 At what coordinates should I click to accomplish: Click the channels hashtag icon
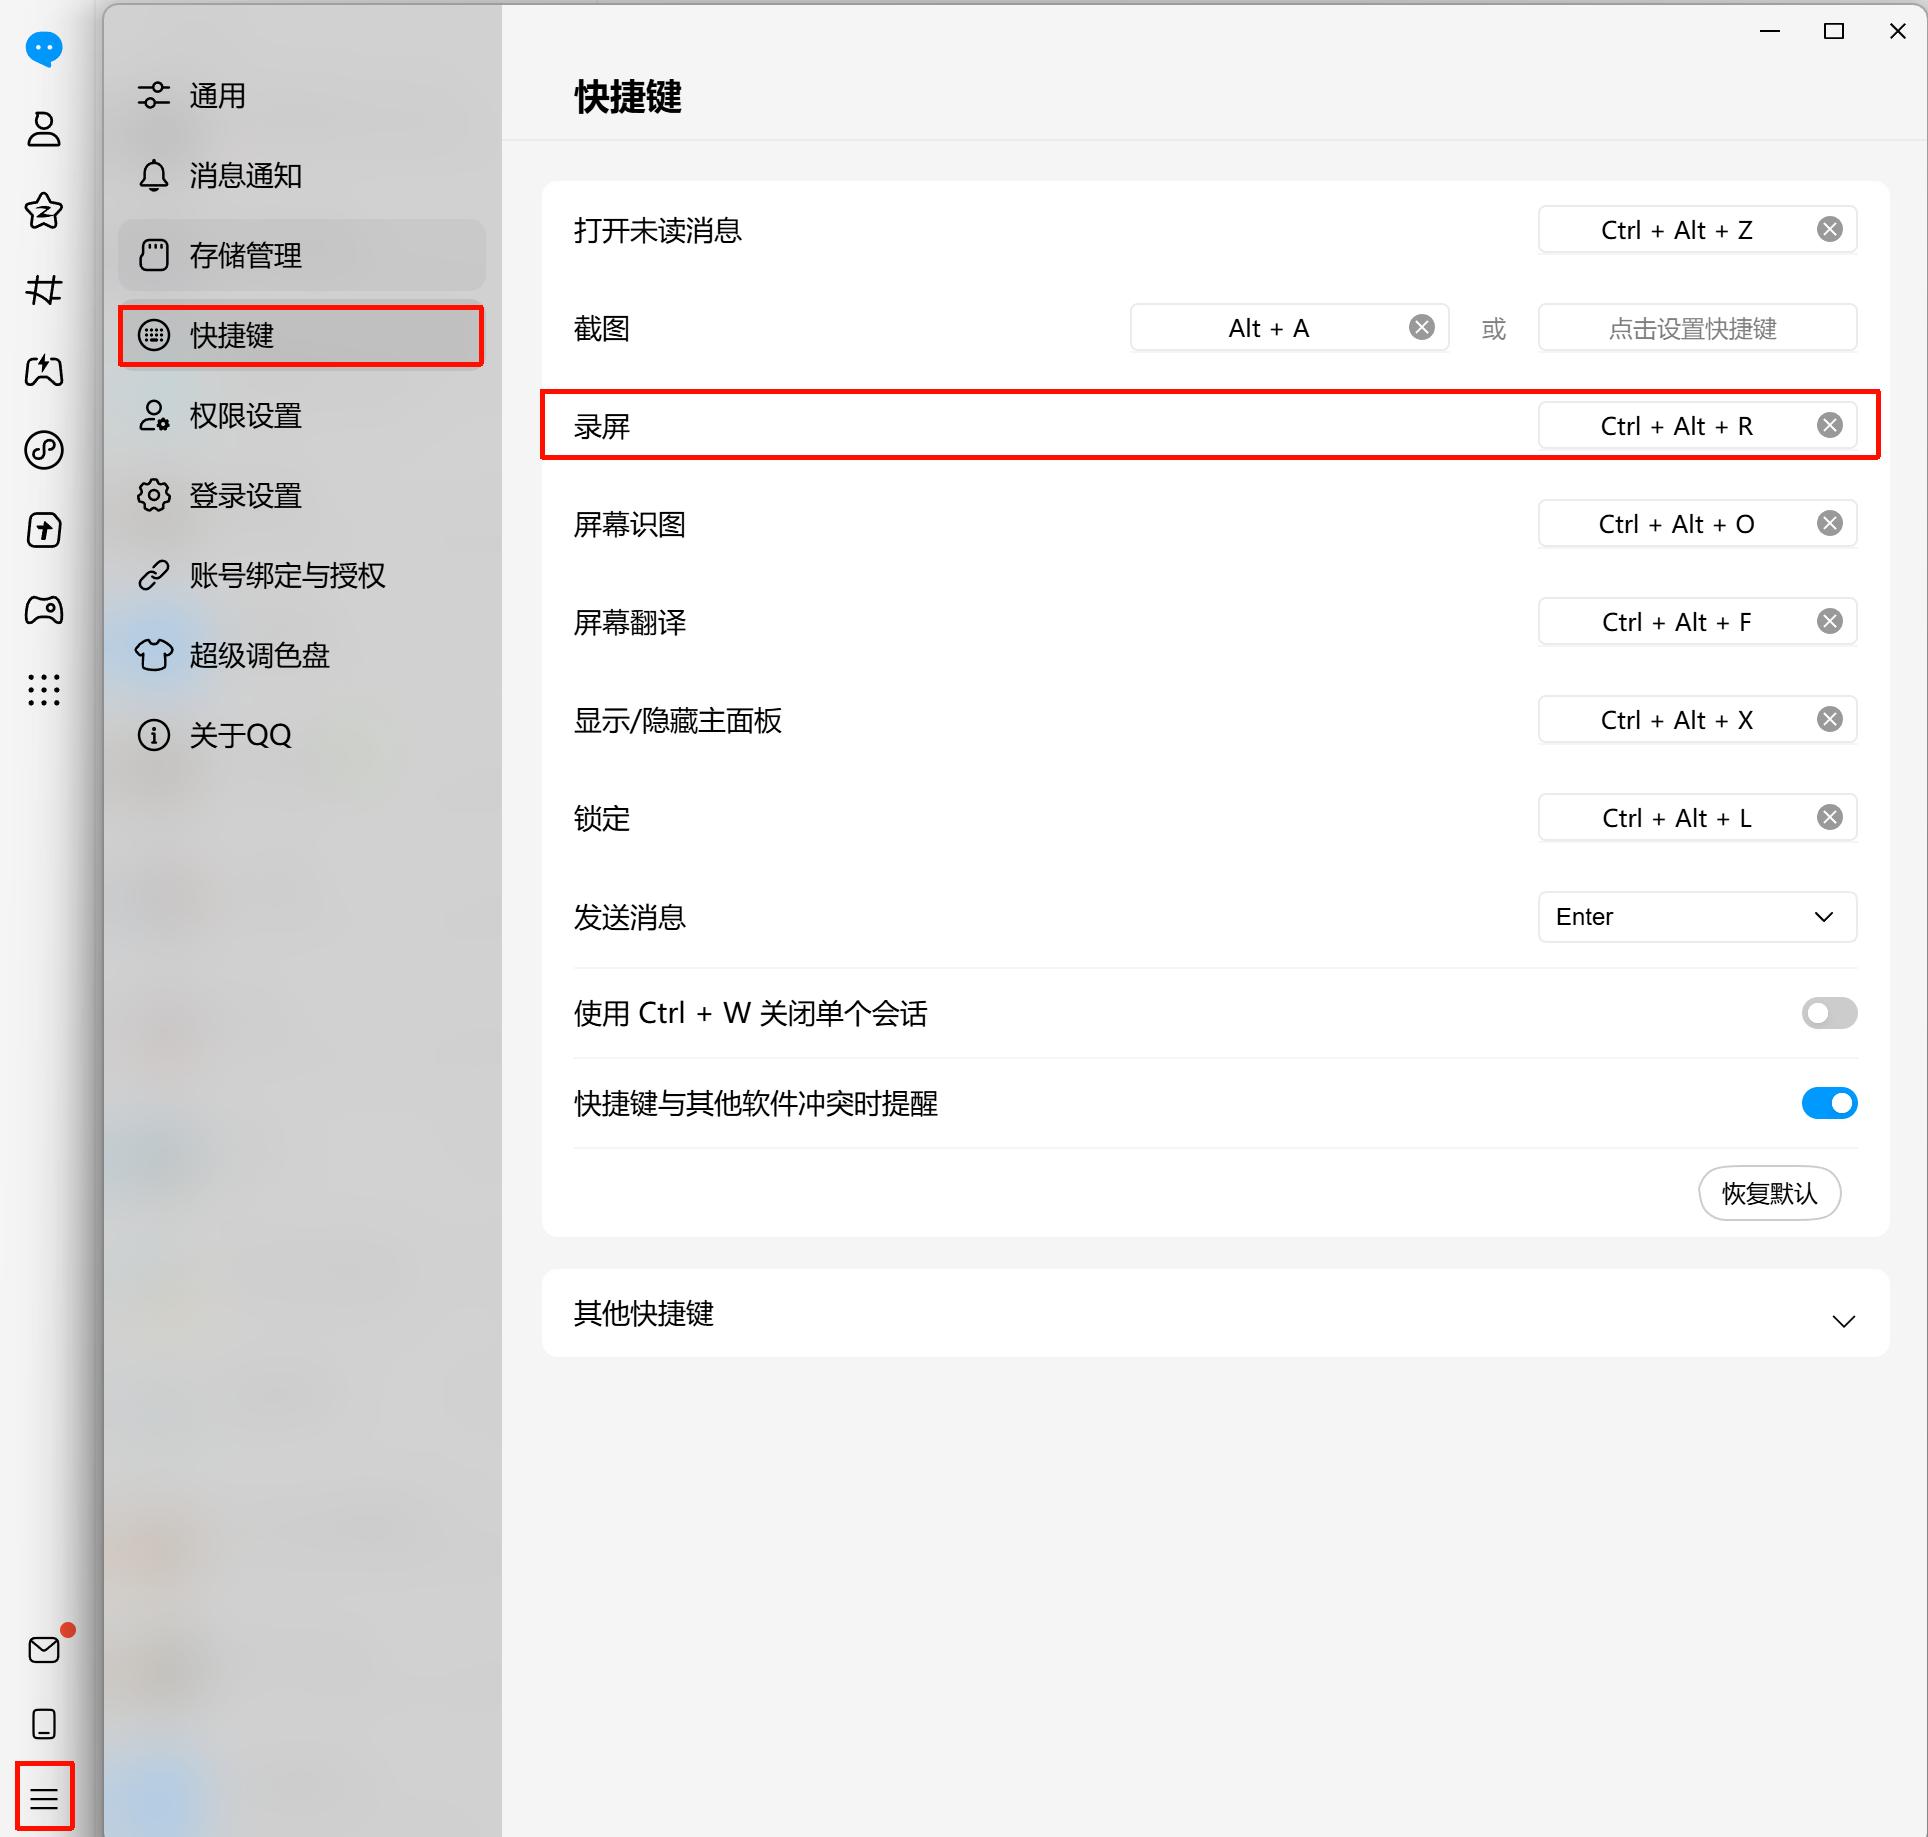point(44,290)
